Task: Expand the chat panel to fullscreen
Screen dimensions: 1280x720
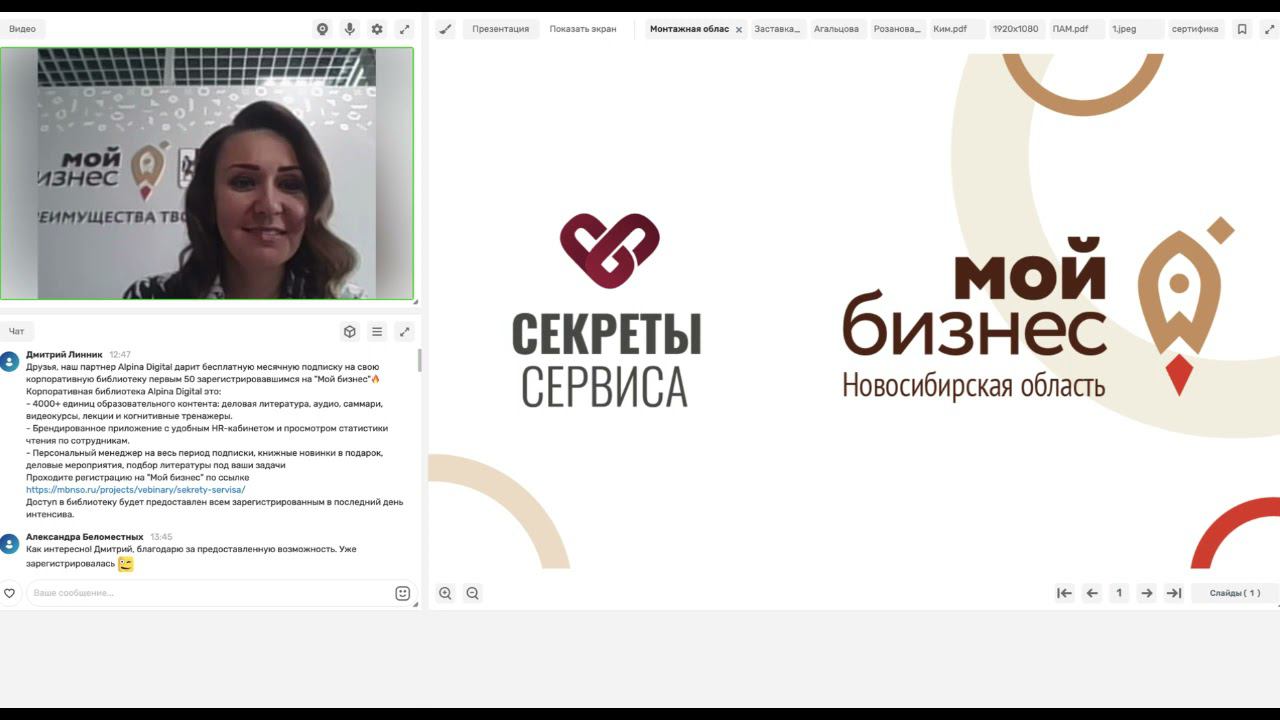Action: coord(404,331)
